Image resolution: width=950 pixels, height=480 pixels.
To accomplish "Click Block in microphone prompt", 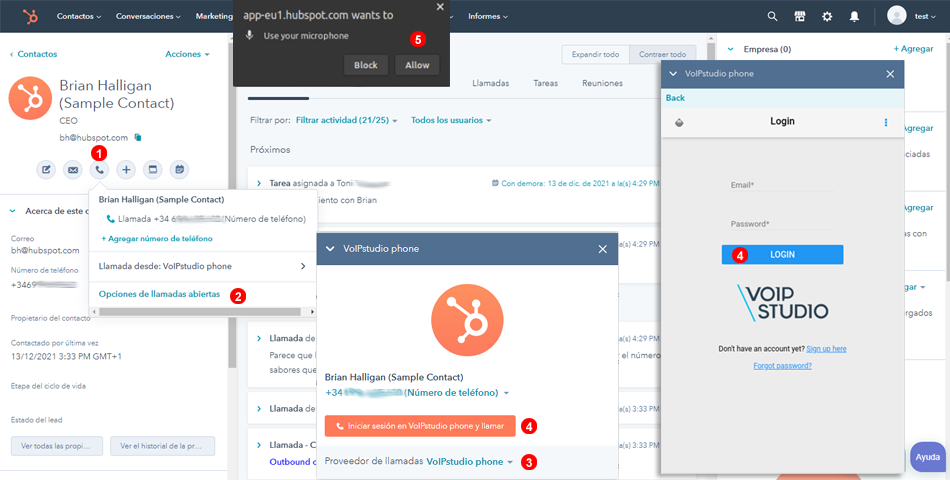I will 365,65.
